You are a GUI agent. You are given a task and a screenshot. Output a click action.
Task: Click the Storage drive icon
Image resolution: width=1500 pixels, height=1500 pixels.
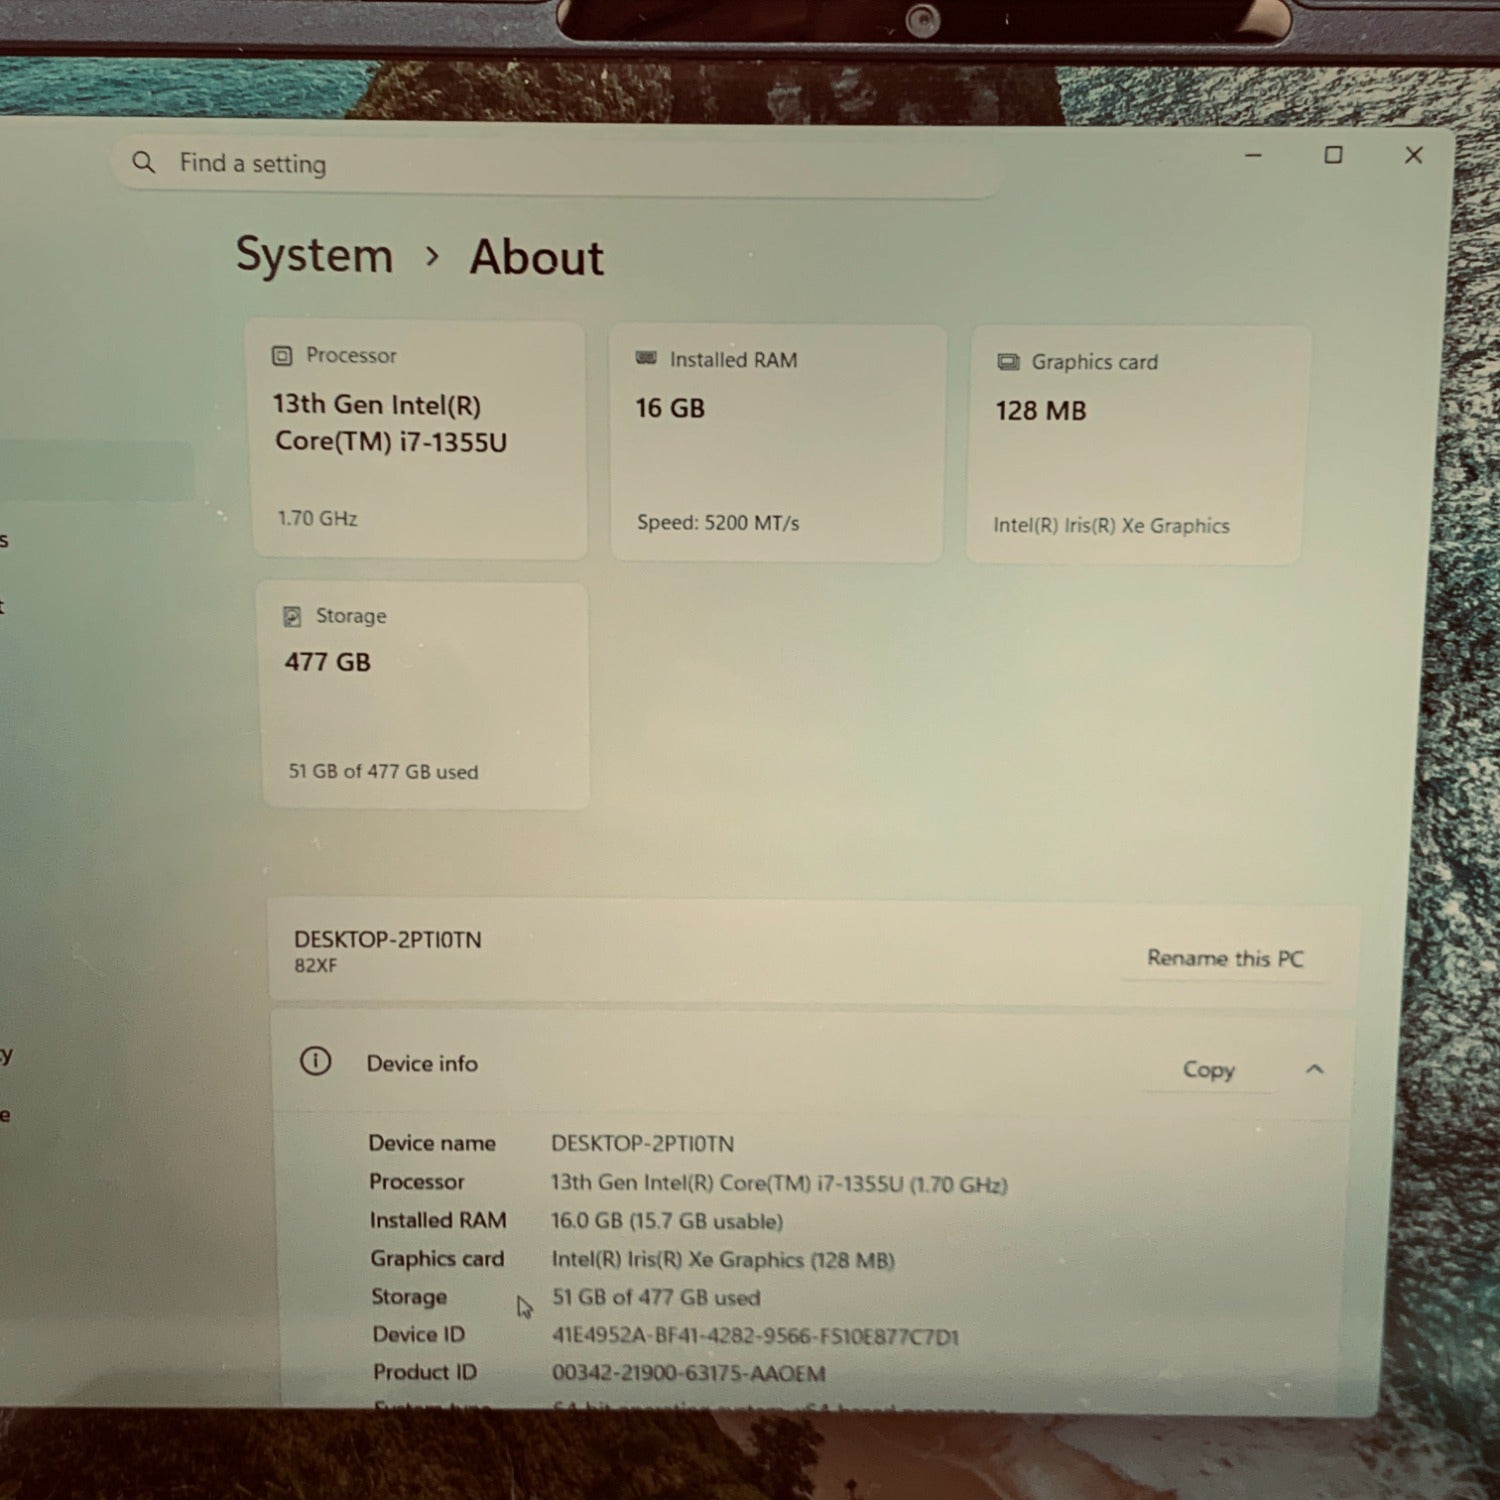click(292, 616)
